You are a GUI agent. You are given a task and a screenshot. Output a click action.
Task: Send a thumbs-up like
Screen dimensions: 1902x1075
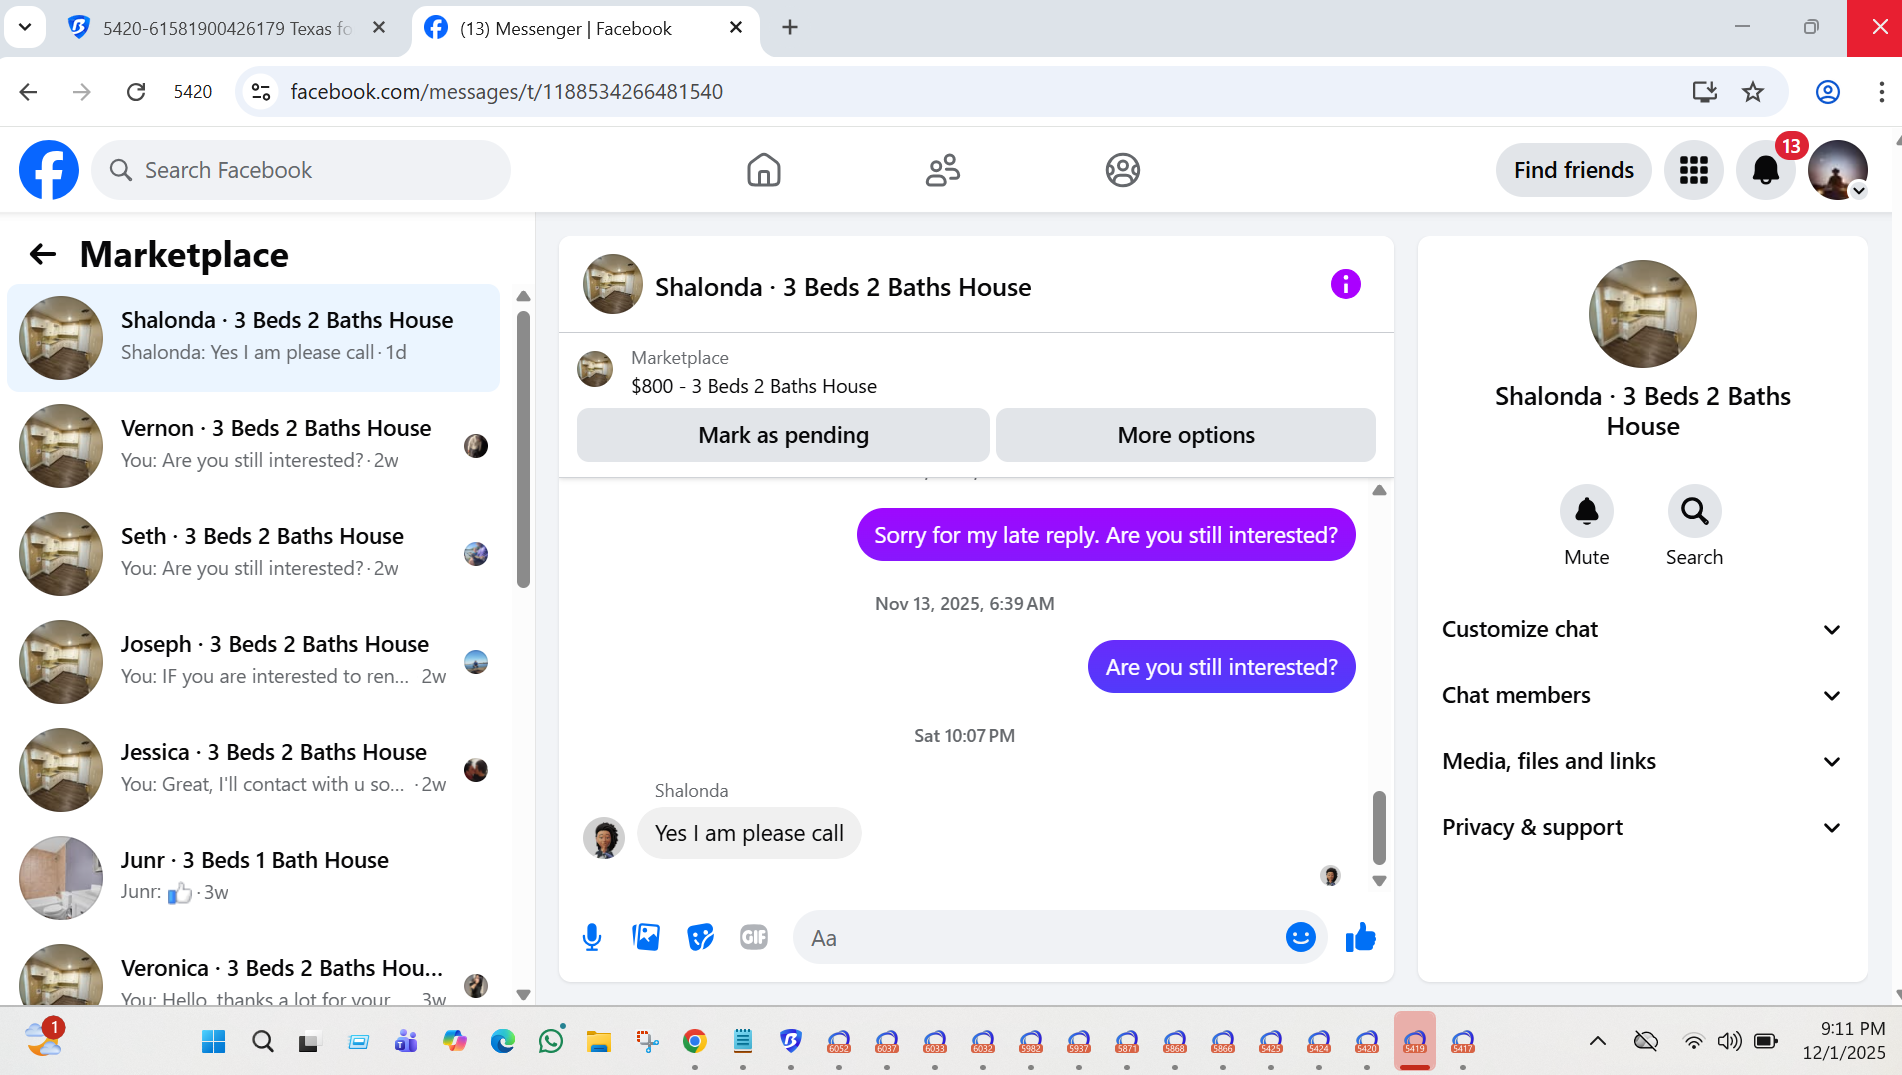click(1361, 938)
